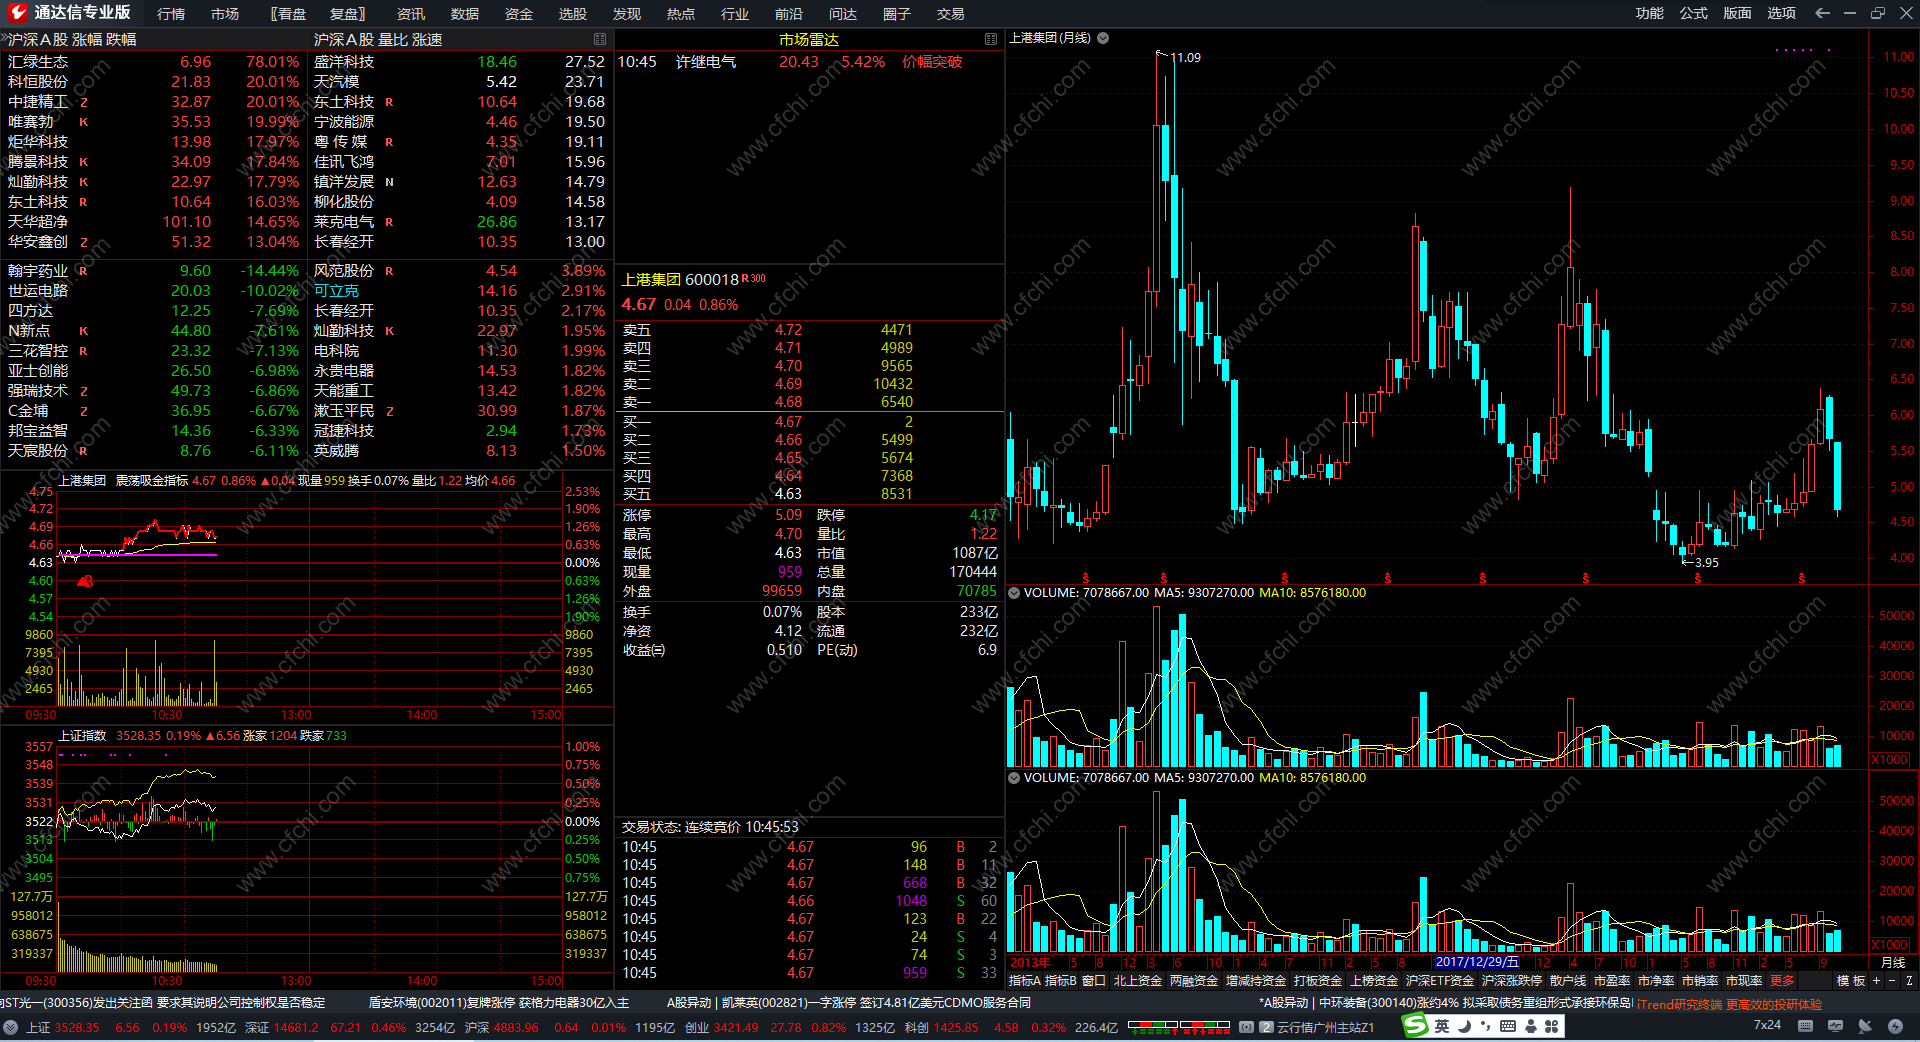This screenshot has width=1920, height=1042.
Task: Click the plus button beside 模板
Action: 1876,981
